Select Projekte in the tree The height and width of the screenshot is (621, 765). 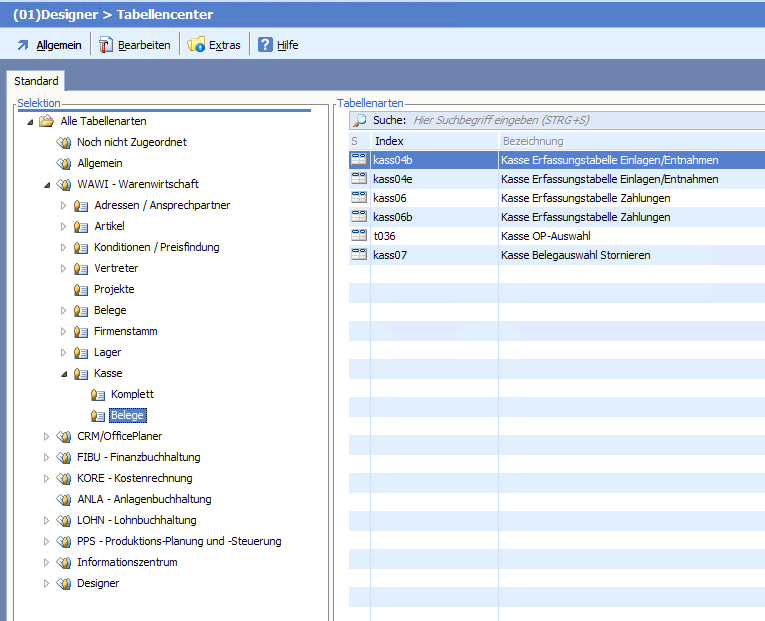114,289
